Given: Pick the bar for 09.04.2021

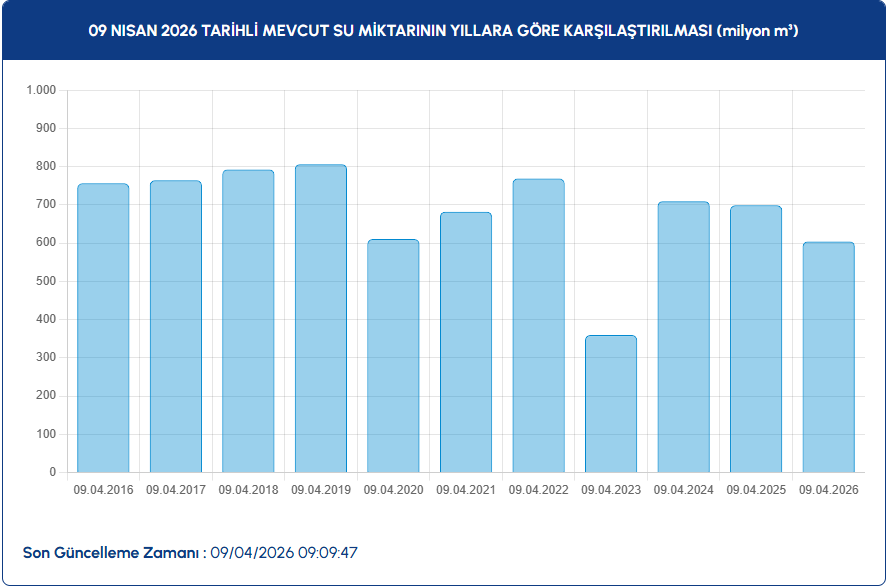Looking at the screenshot, I should (x=466, y=342).
